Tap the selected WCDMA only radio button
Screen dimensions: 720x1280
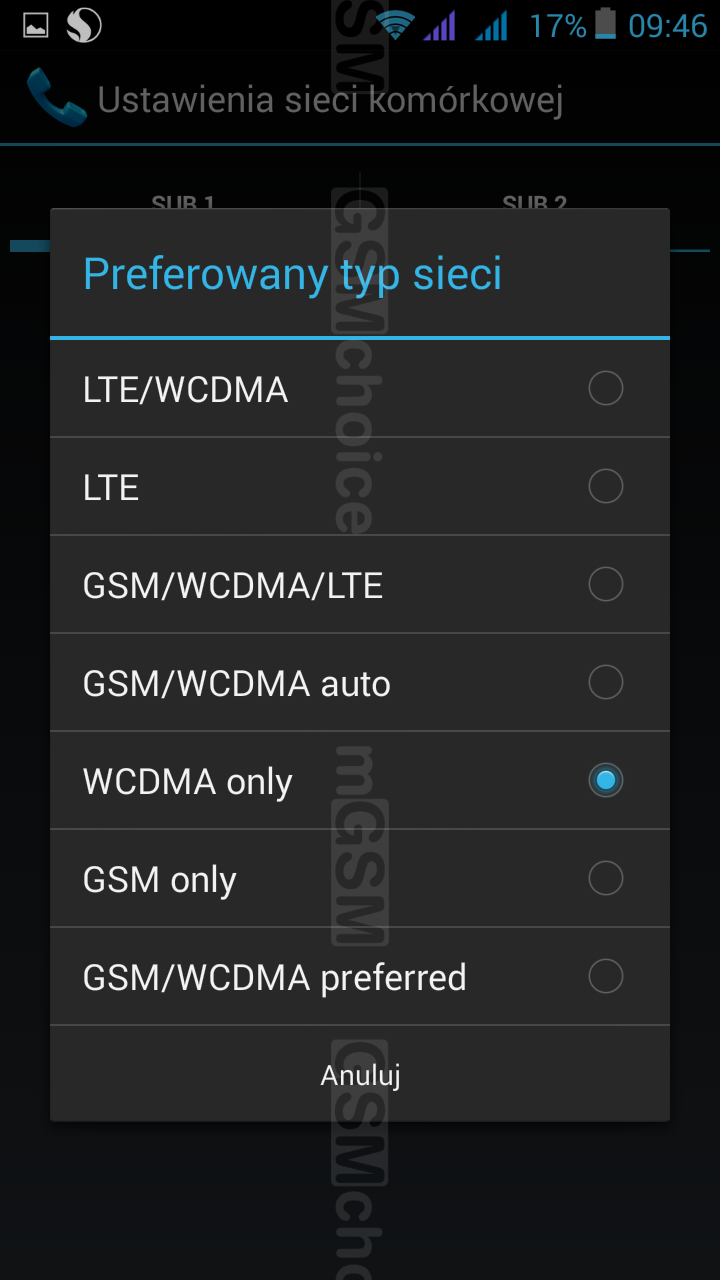[x=606, y=780]
